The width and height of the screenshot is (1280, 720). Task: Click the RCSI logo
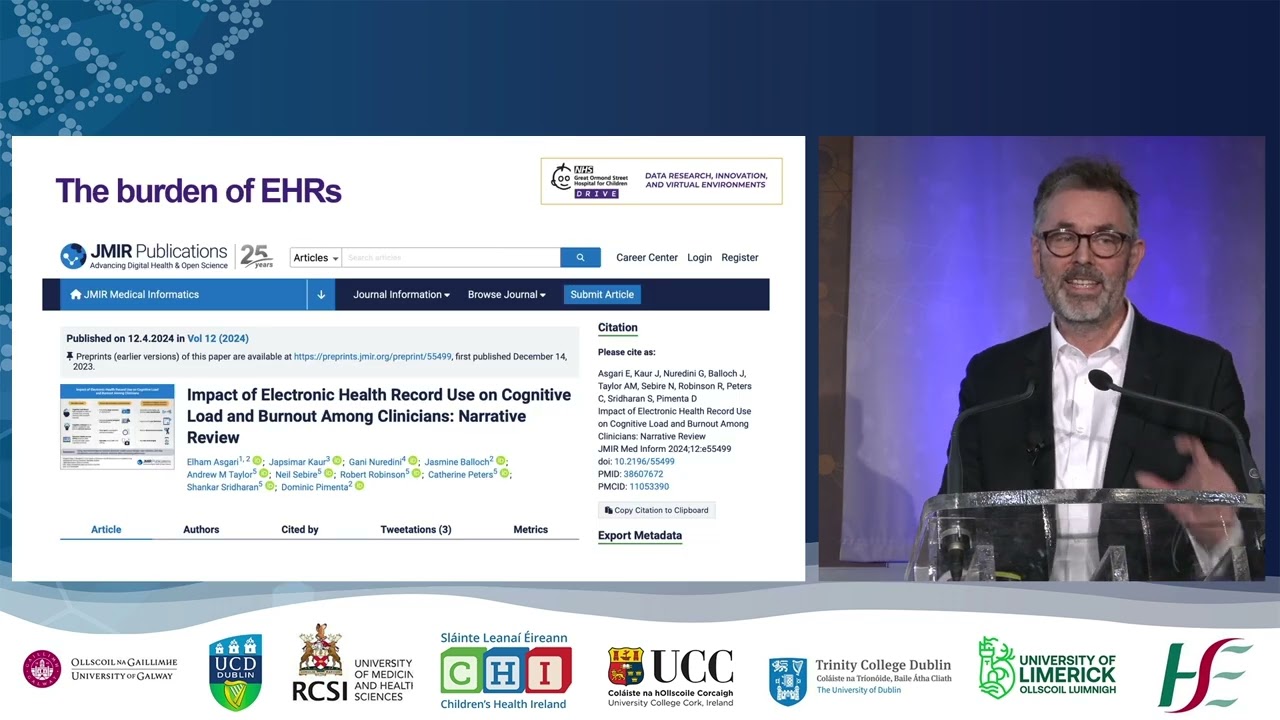352,663
